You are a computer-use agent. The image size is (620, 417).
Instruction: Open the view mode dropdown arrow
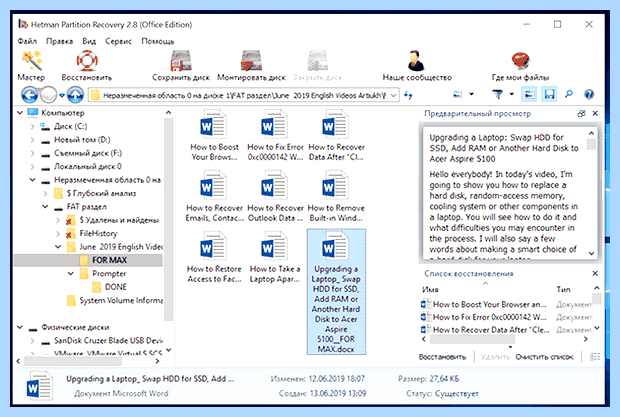[471, 94]
